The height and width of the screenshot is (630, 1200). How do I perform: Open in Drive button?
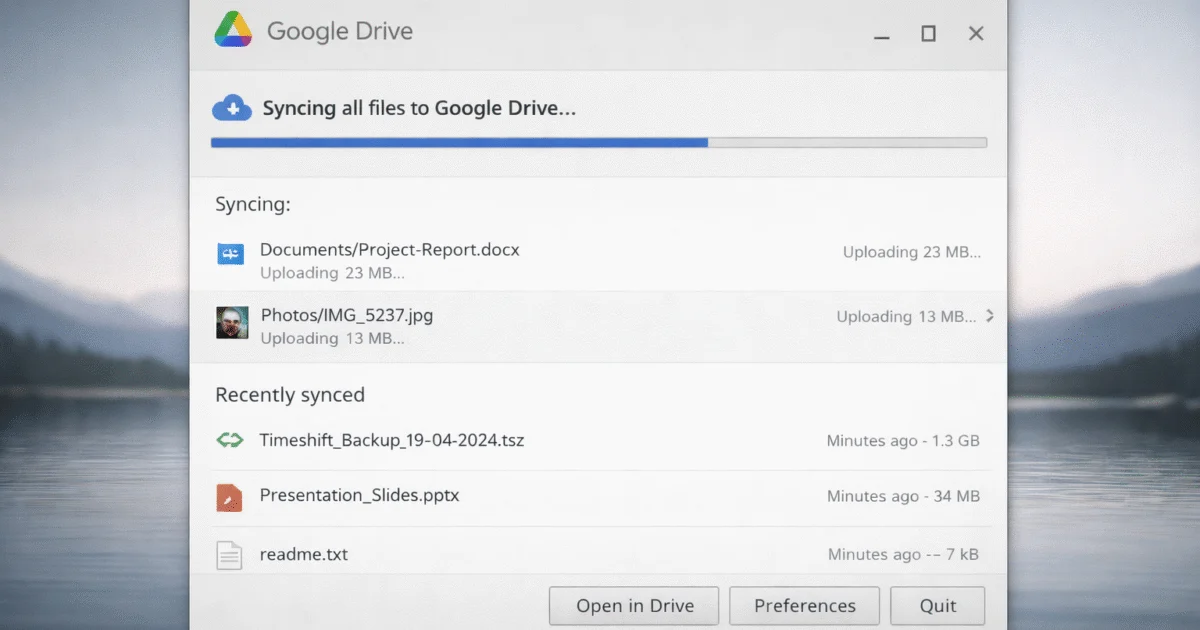(634, 606)
